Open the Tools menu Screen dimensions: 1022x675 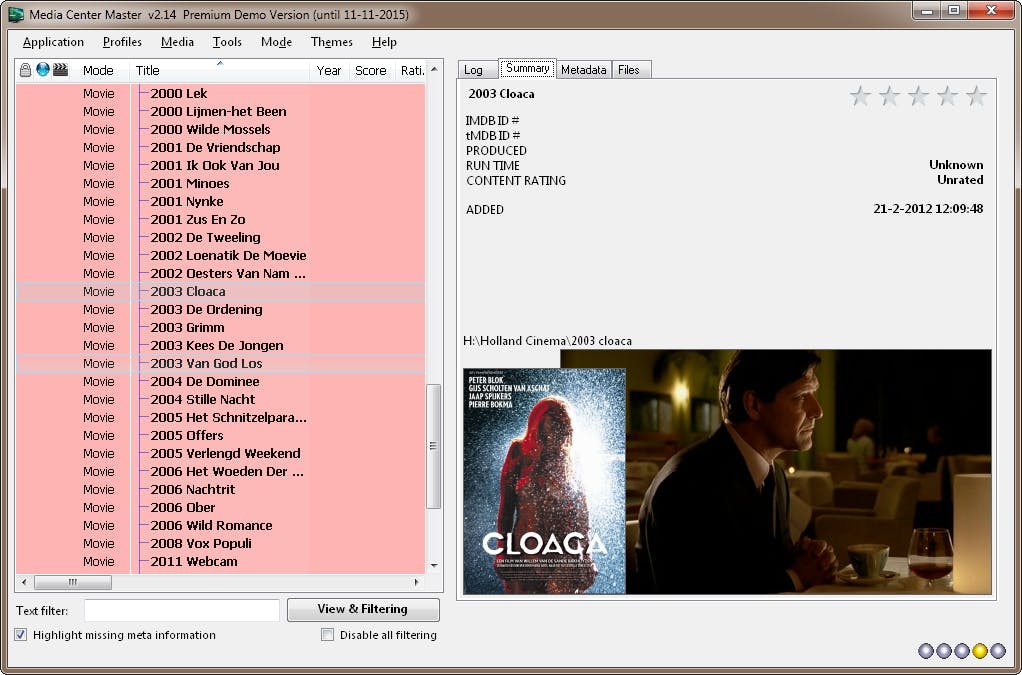(227, 42)
